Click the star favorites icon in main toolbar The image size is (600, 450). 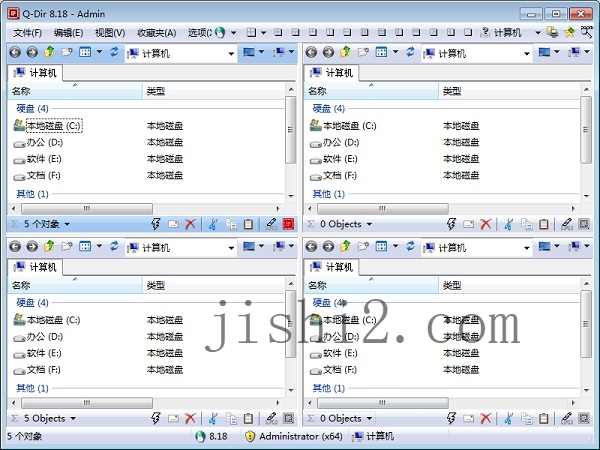coord(569,33)
